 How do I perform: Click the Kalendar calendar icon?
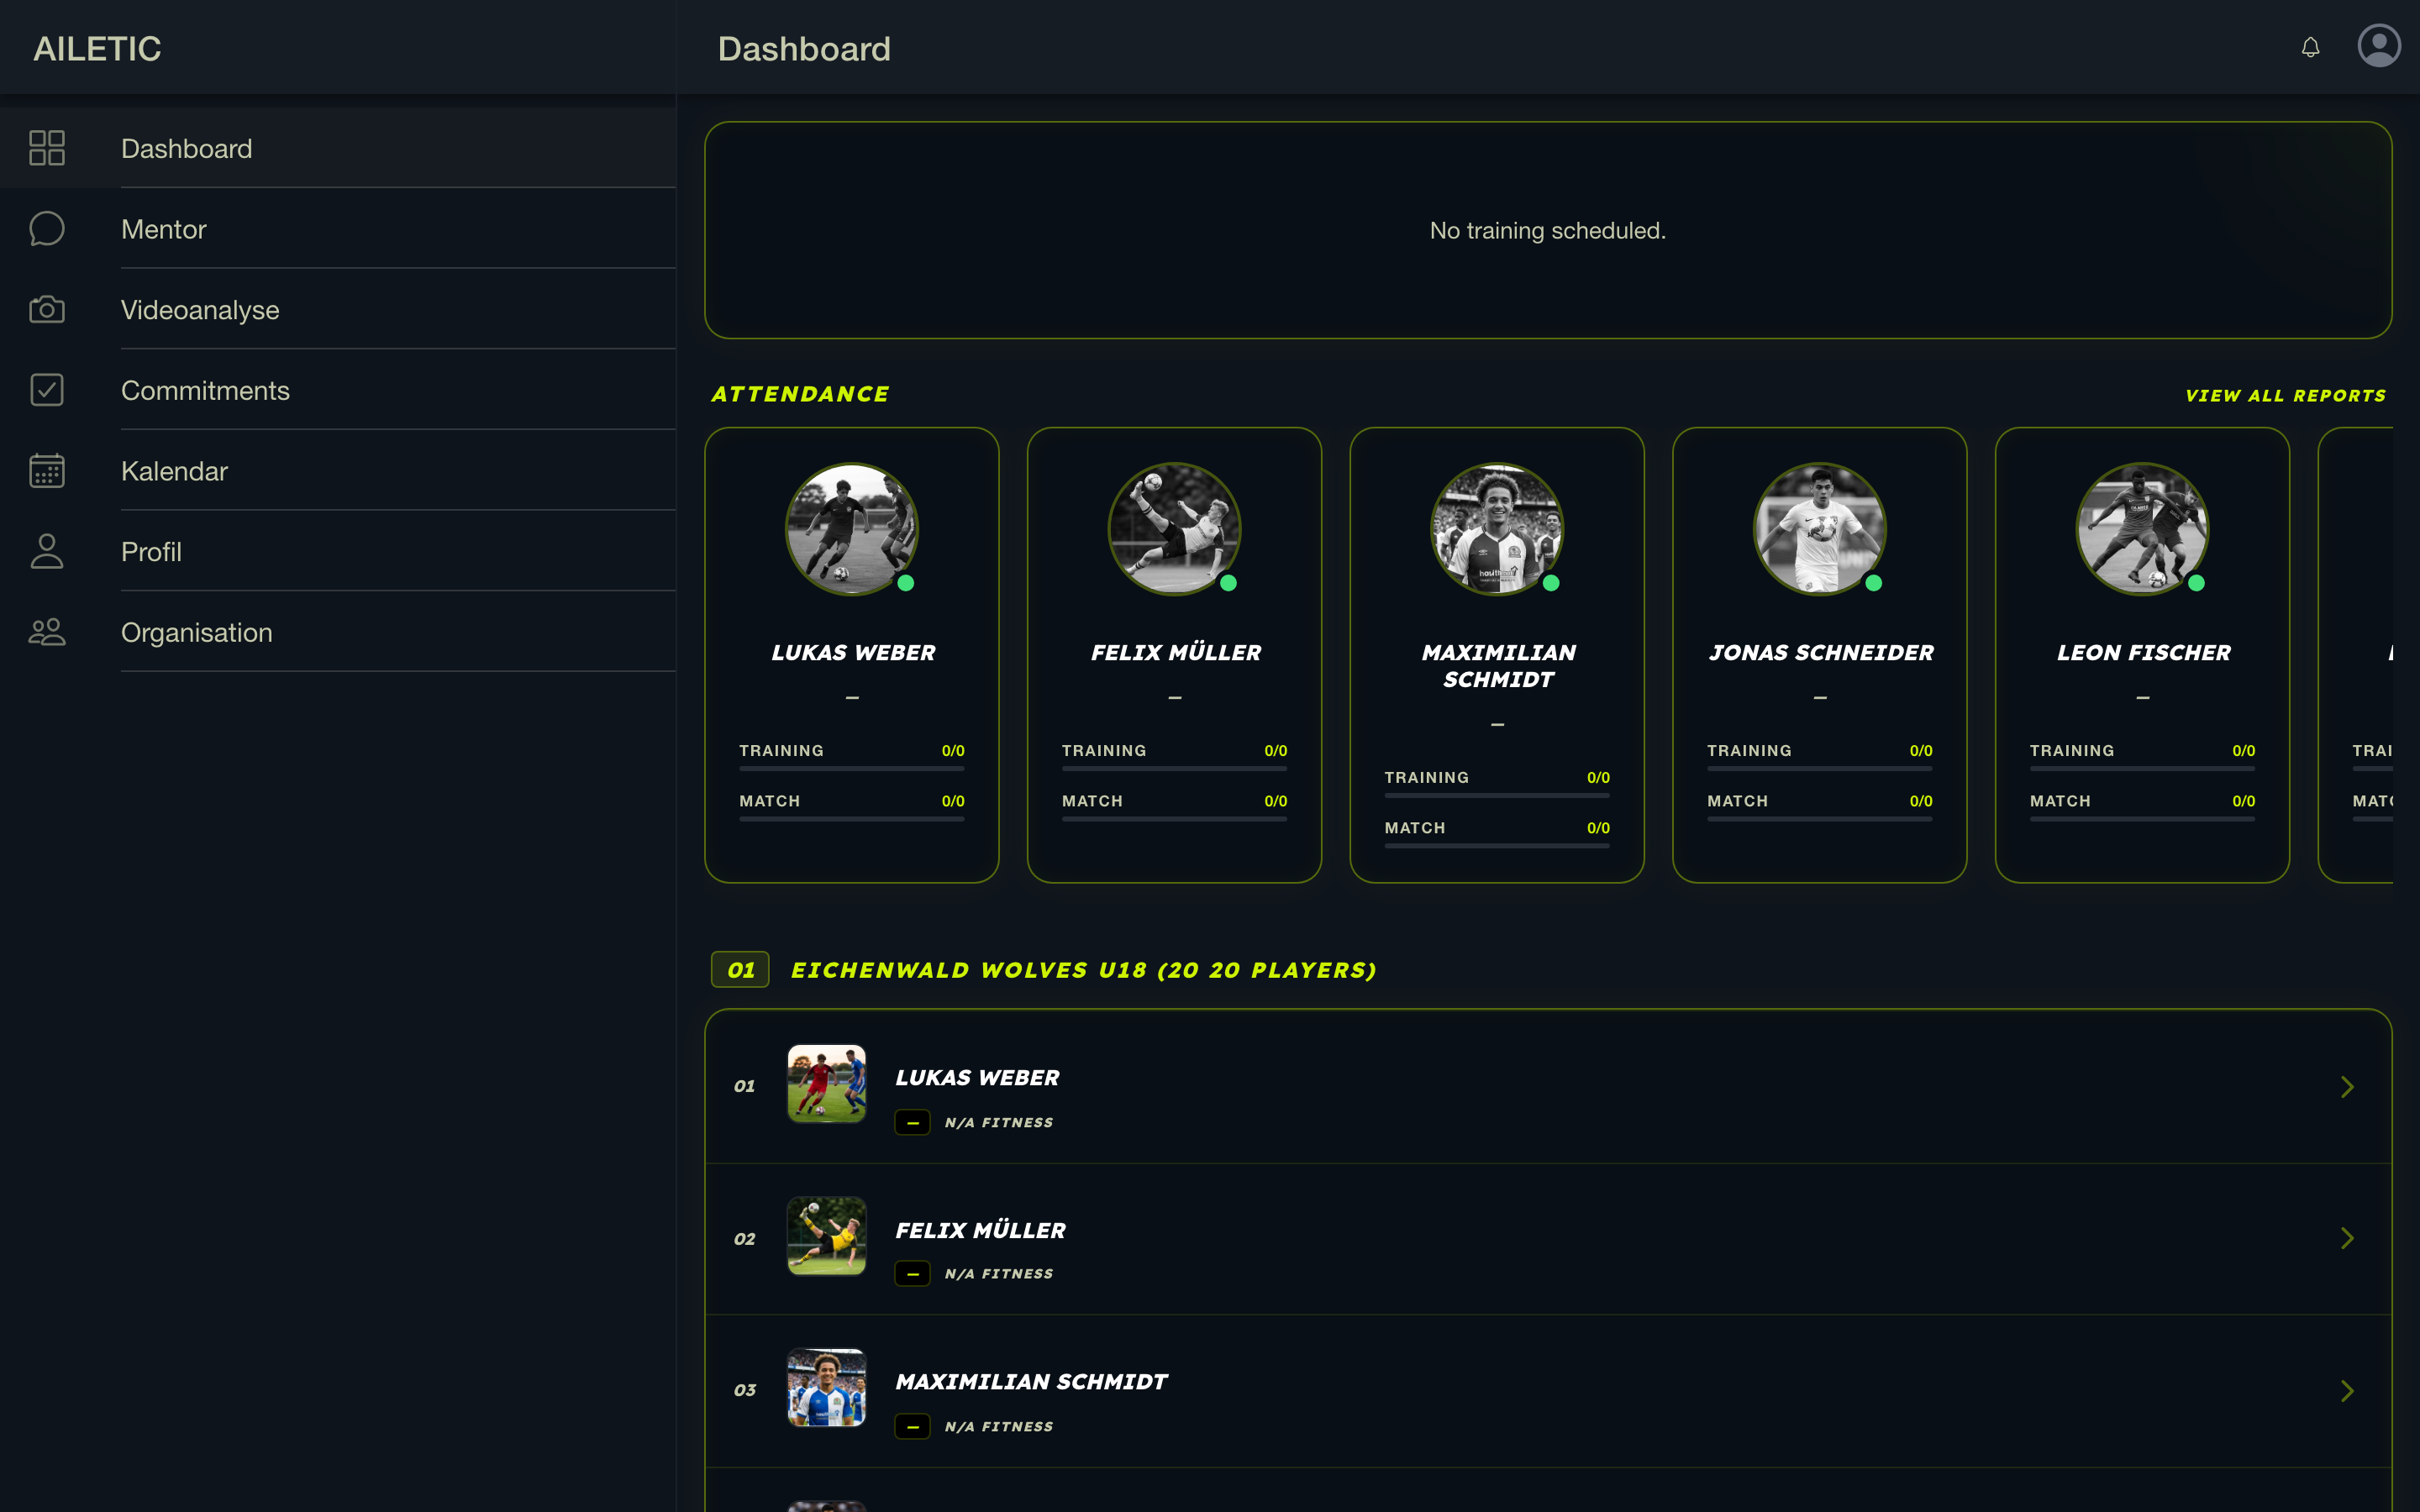coord(47,470)
